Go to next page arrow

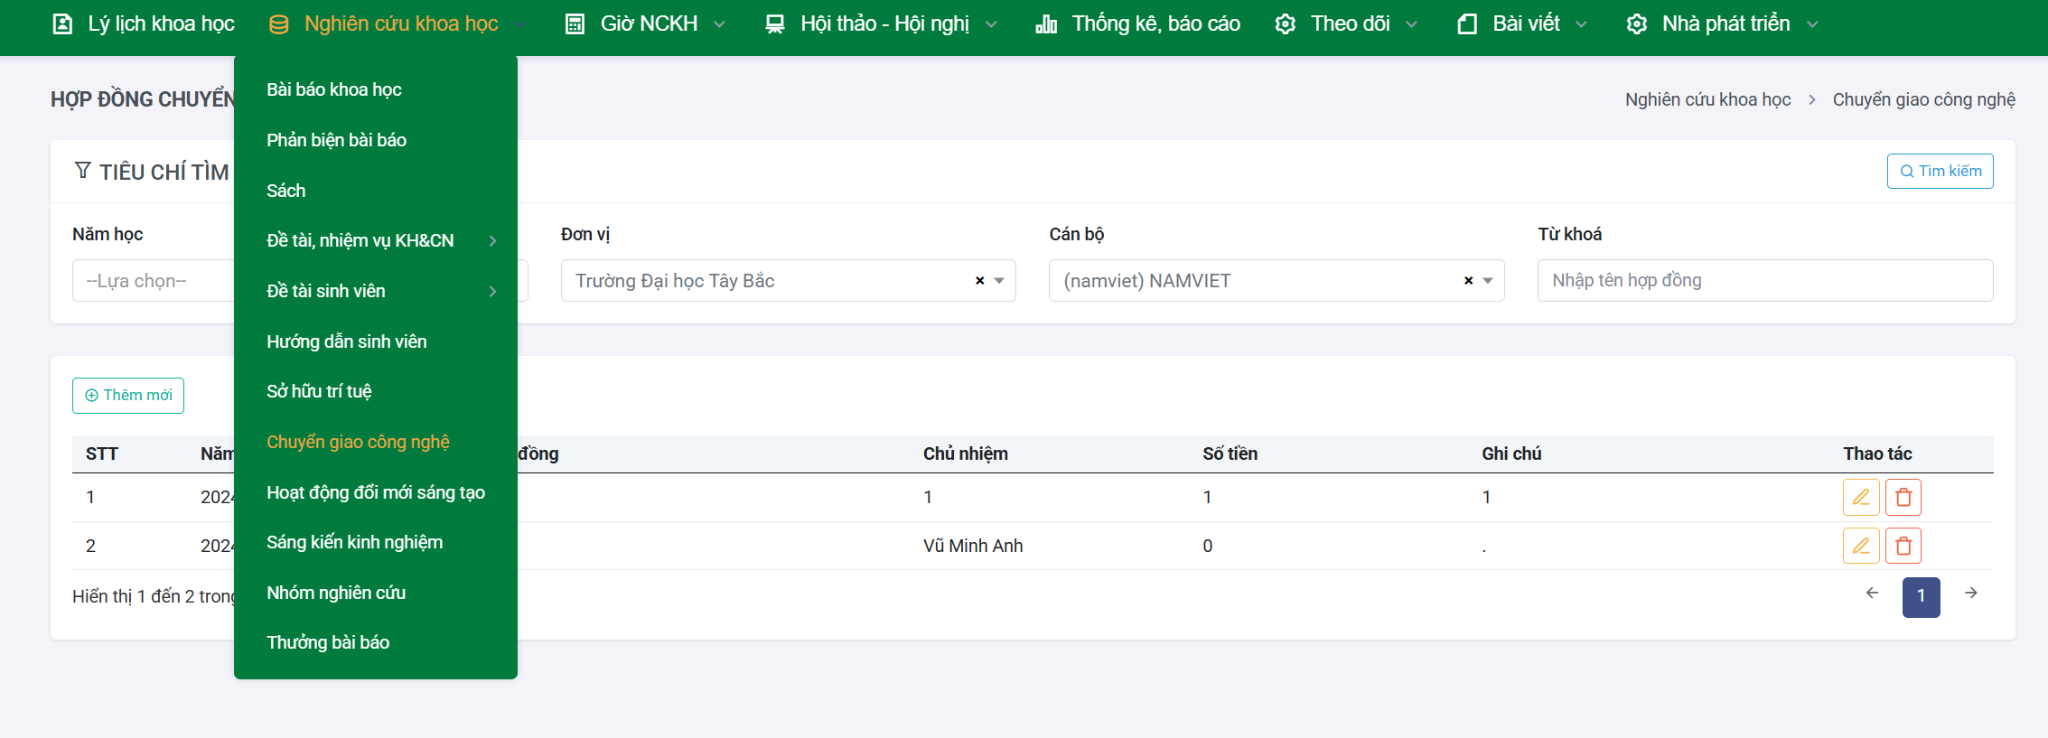1971,593
